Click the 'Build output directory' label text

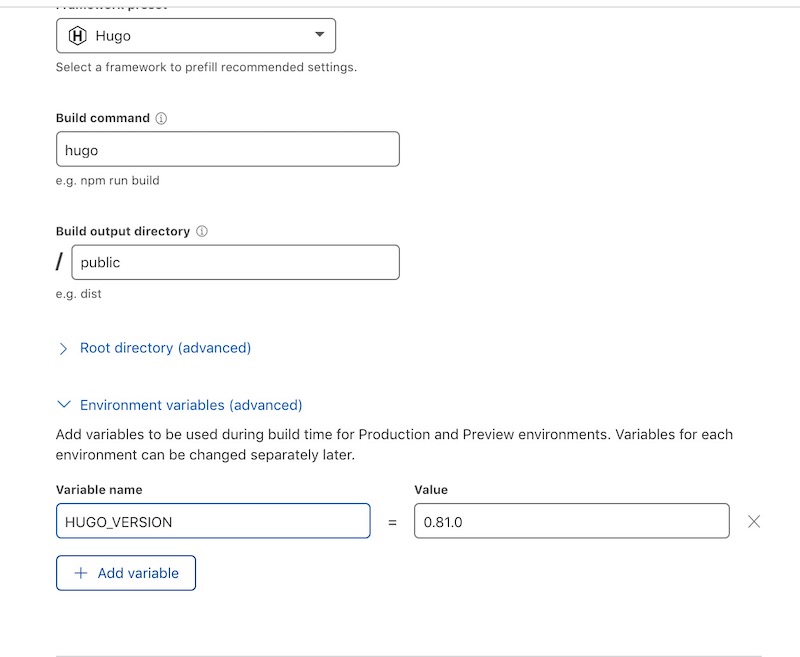(123, 232)
